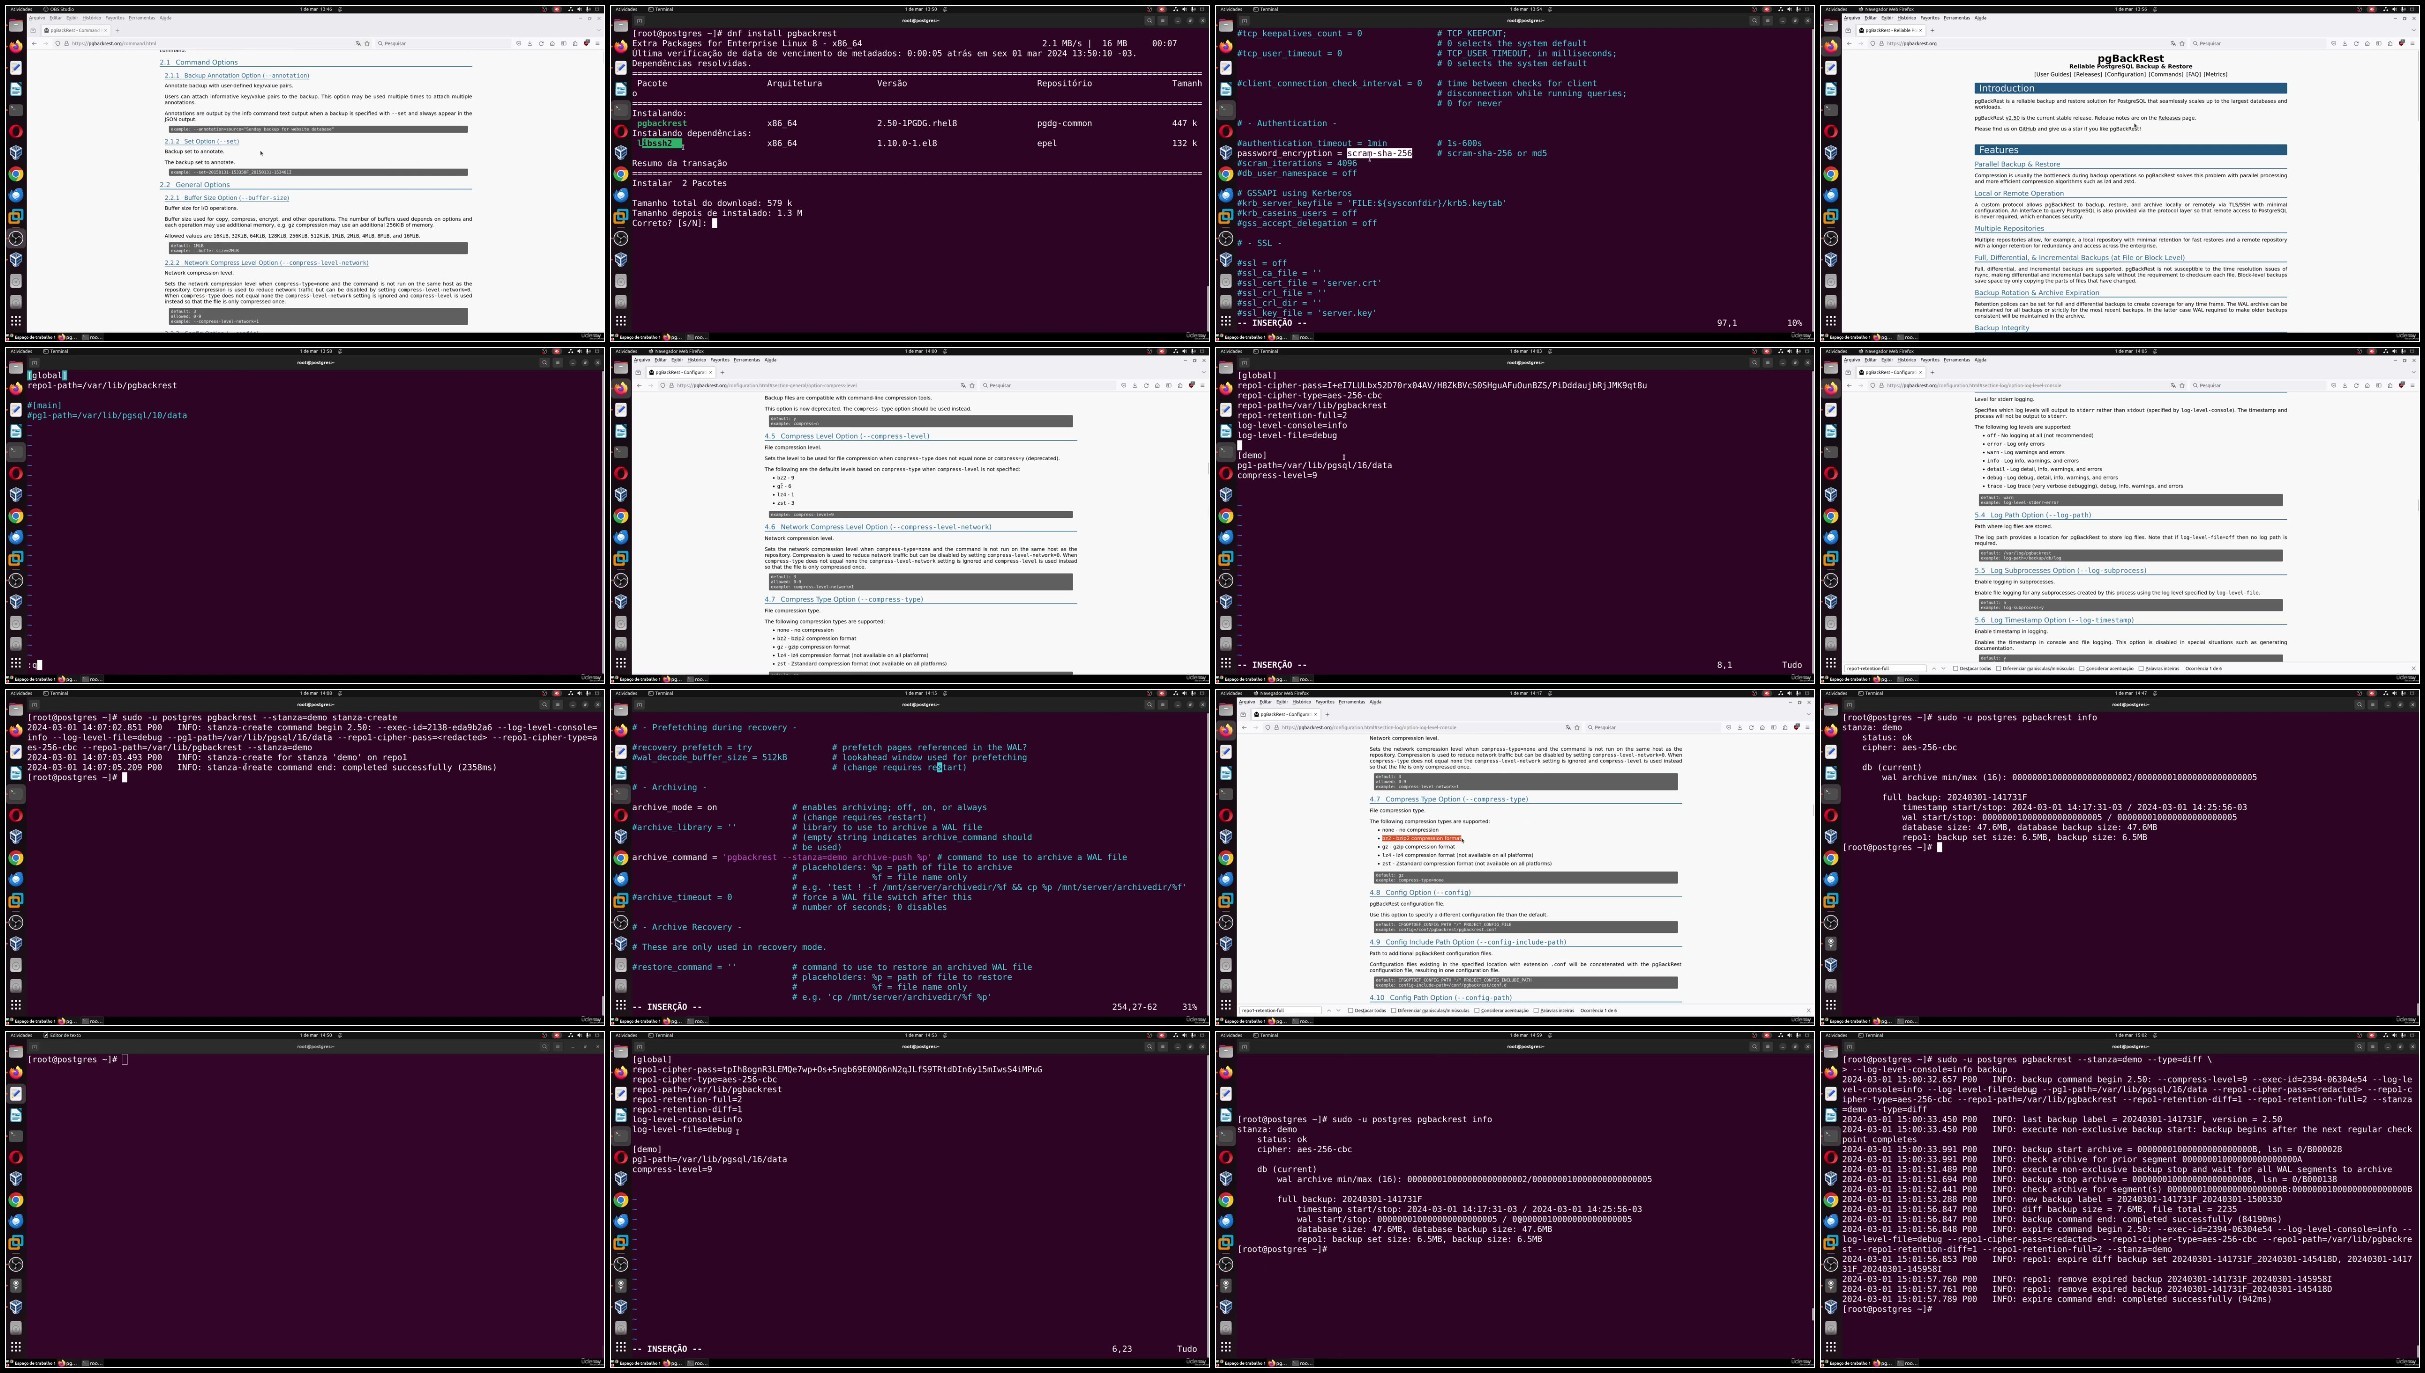
Task: Open Firefox hamburger menu on the Command Options page
Action: click(597, 43)
